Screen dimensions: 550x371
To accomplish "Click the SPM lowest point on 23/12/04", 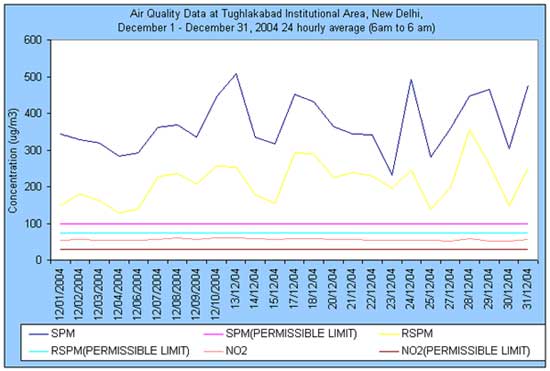I will pyautogui.click(x=392, y=175).
